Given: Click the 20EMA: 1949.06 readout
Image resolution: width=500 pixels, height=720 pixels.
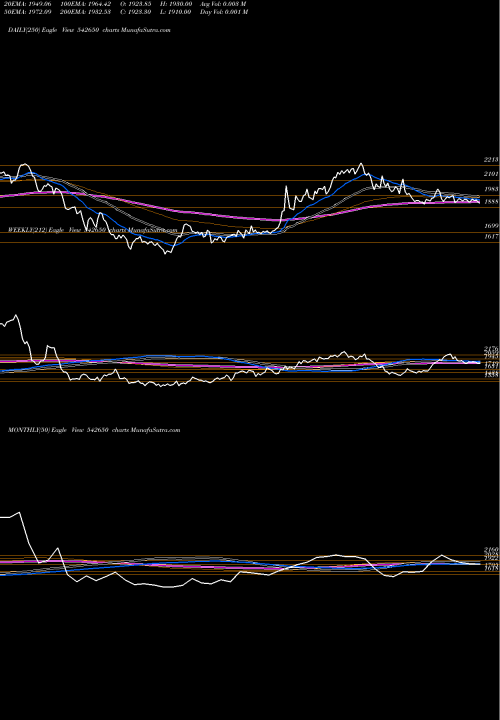Looking at the screenshot, I should point(28,4).
